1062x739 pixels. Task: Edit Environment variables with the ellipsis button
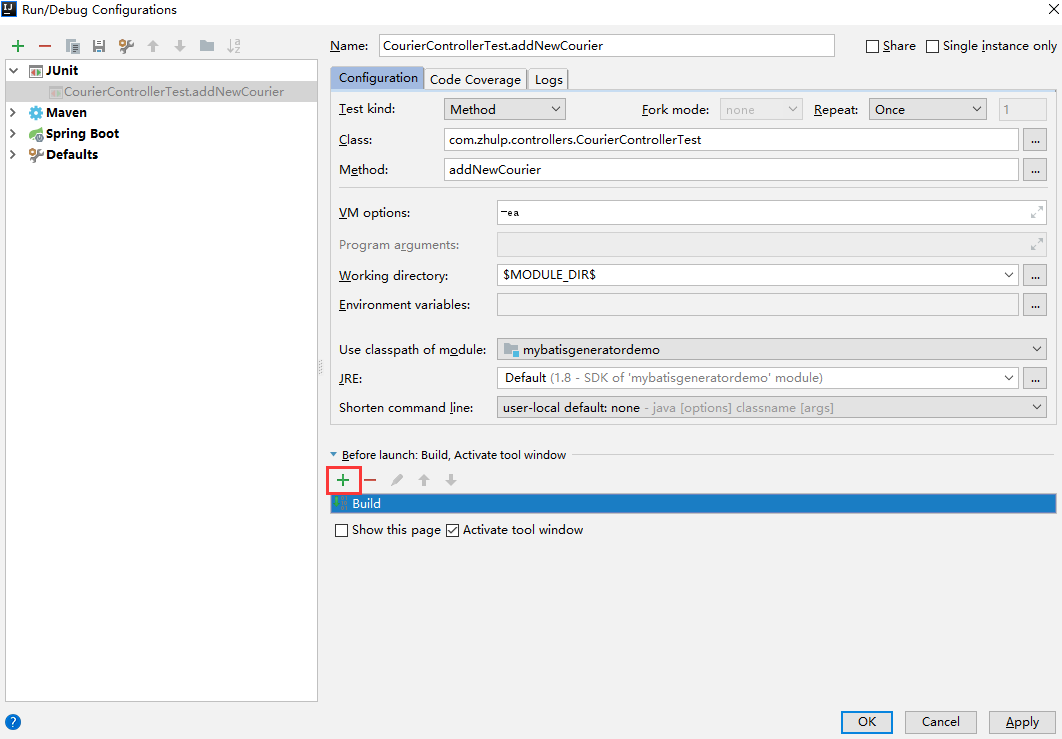click(x=1035, y=305)
